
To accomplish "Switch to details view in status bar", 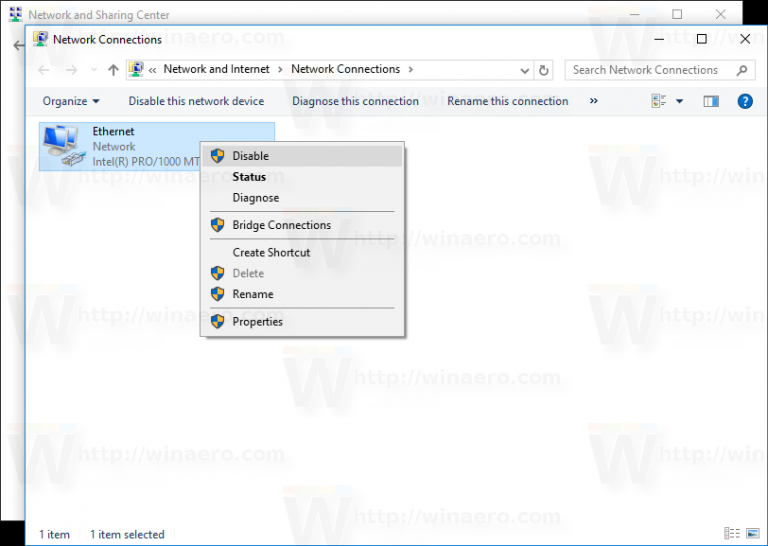I will (732, 533).
